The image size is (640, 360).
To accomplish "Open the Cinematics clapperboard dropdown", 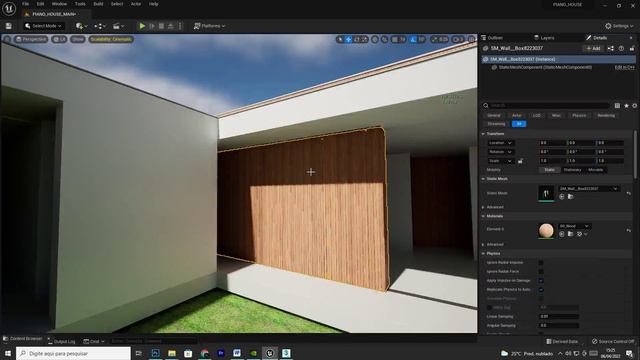I will 118,26.
